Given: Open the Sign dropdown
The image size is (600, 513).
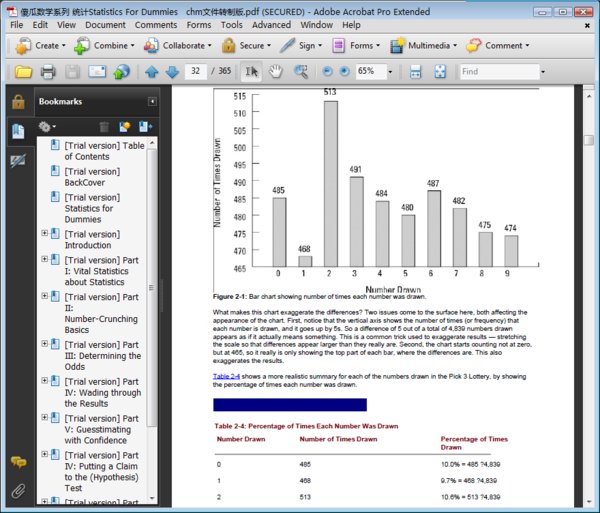Looking at the screenshot, I should pos(301,46).
